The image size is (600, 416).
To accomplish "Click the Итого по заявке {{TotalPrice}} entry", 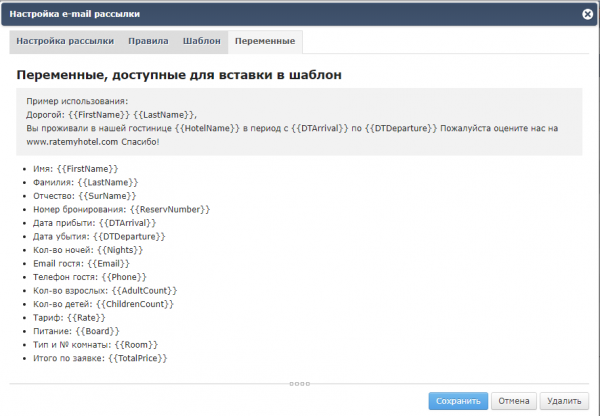I will 100,358.
